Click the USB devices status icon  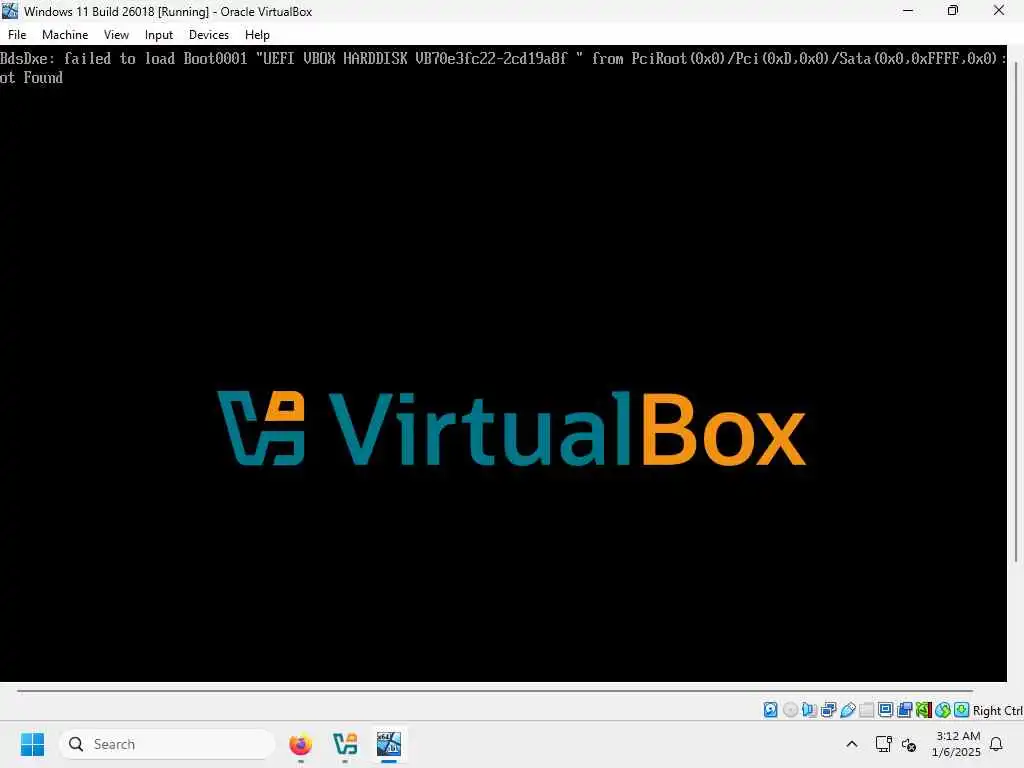848,710
